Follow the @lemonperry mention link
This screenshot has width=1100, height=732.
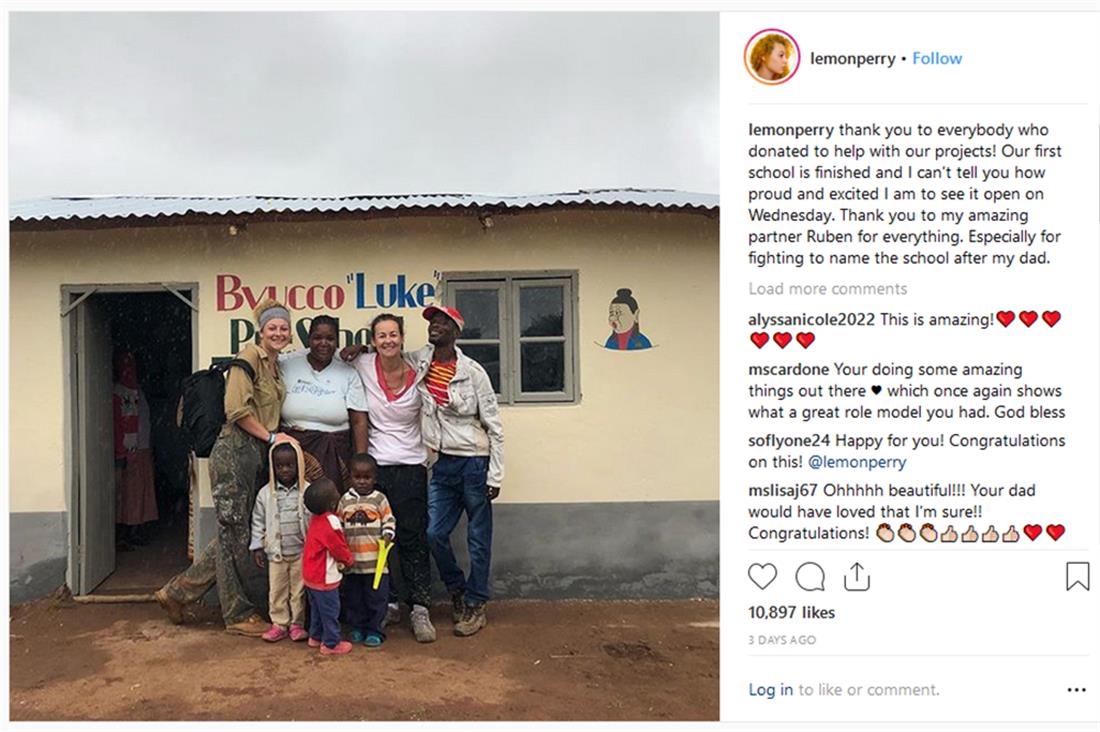(857, 462)
